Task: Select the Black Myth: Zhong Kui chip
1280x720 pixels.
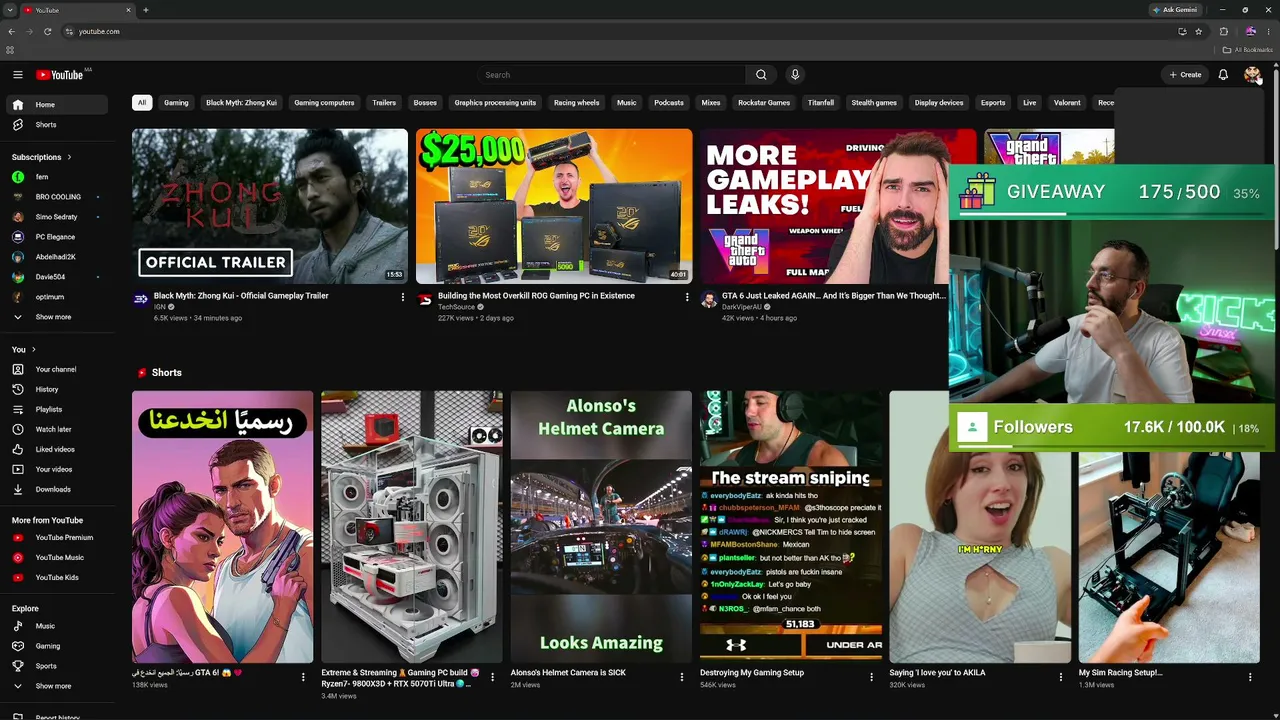Action: pos(241,103)
